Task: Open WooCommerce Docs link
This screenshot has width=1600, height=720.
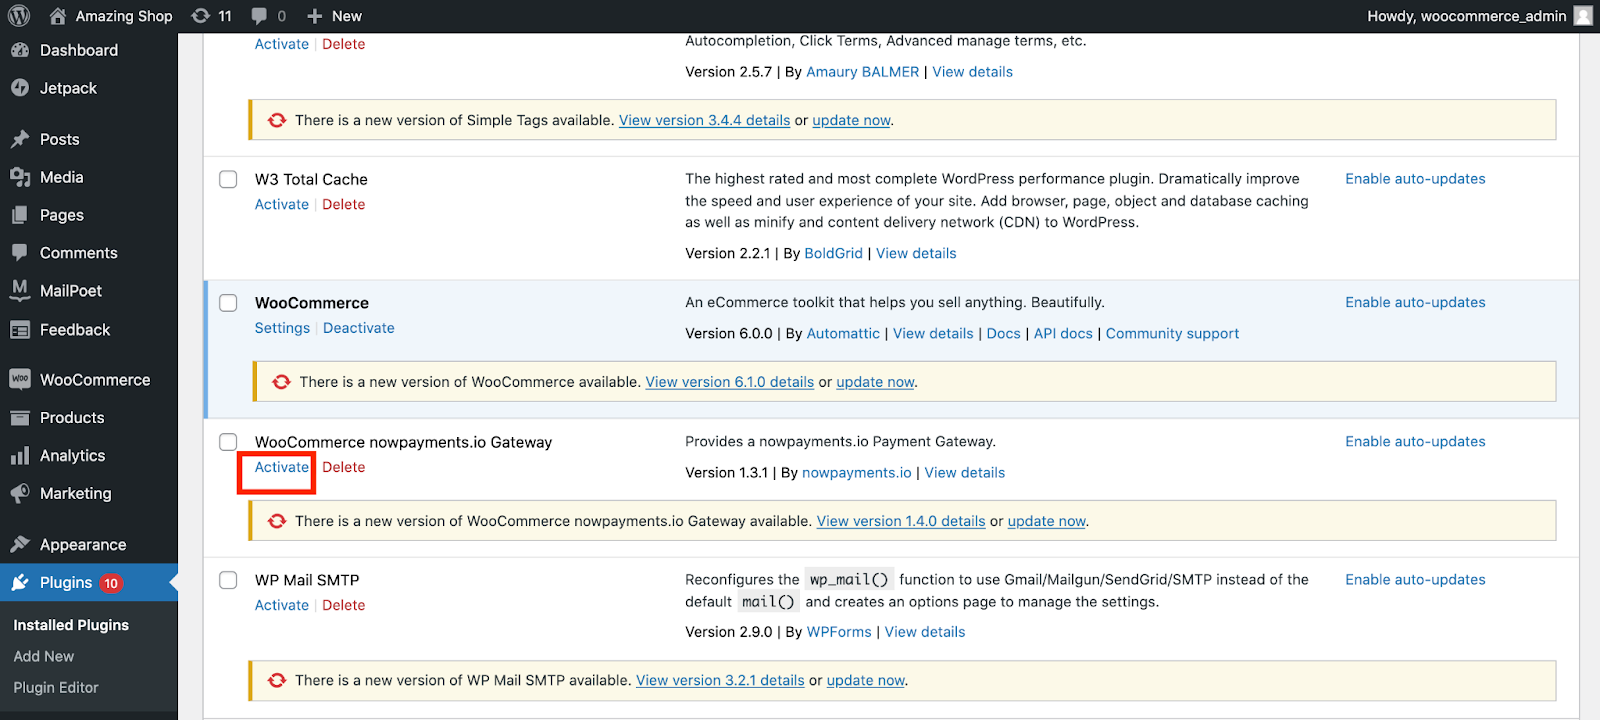Action: coord(1003,334)
